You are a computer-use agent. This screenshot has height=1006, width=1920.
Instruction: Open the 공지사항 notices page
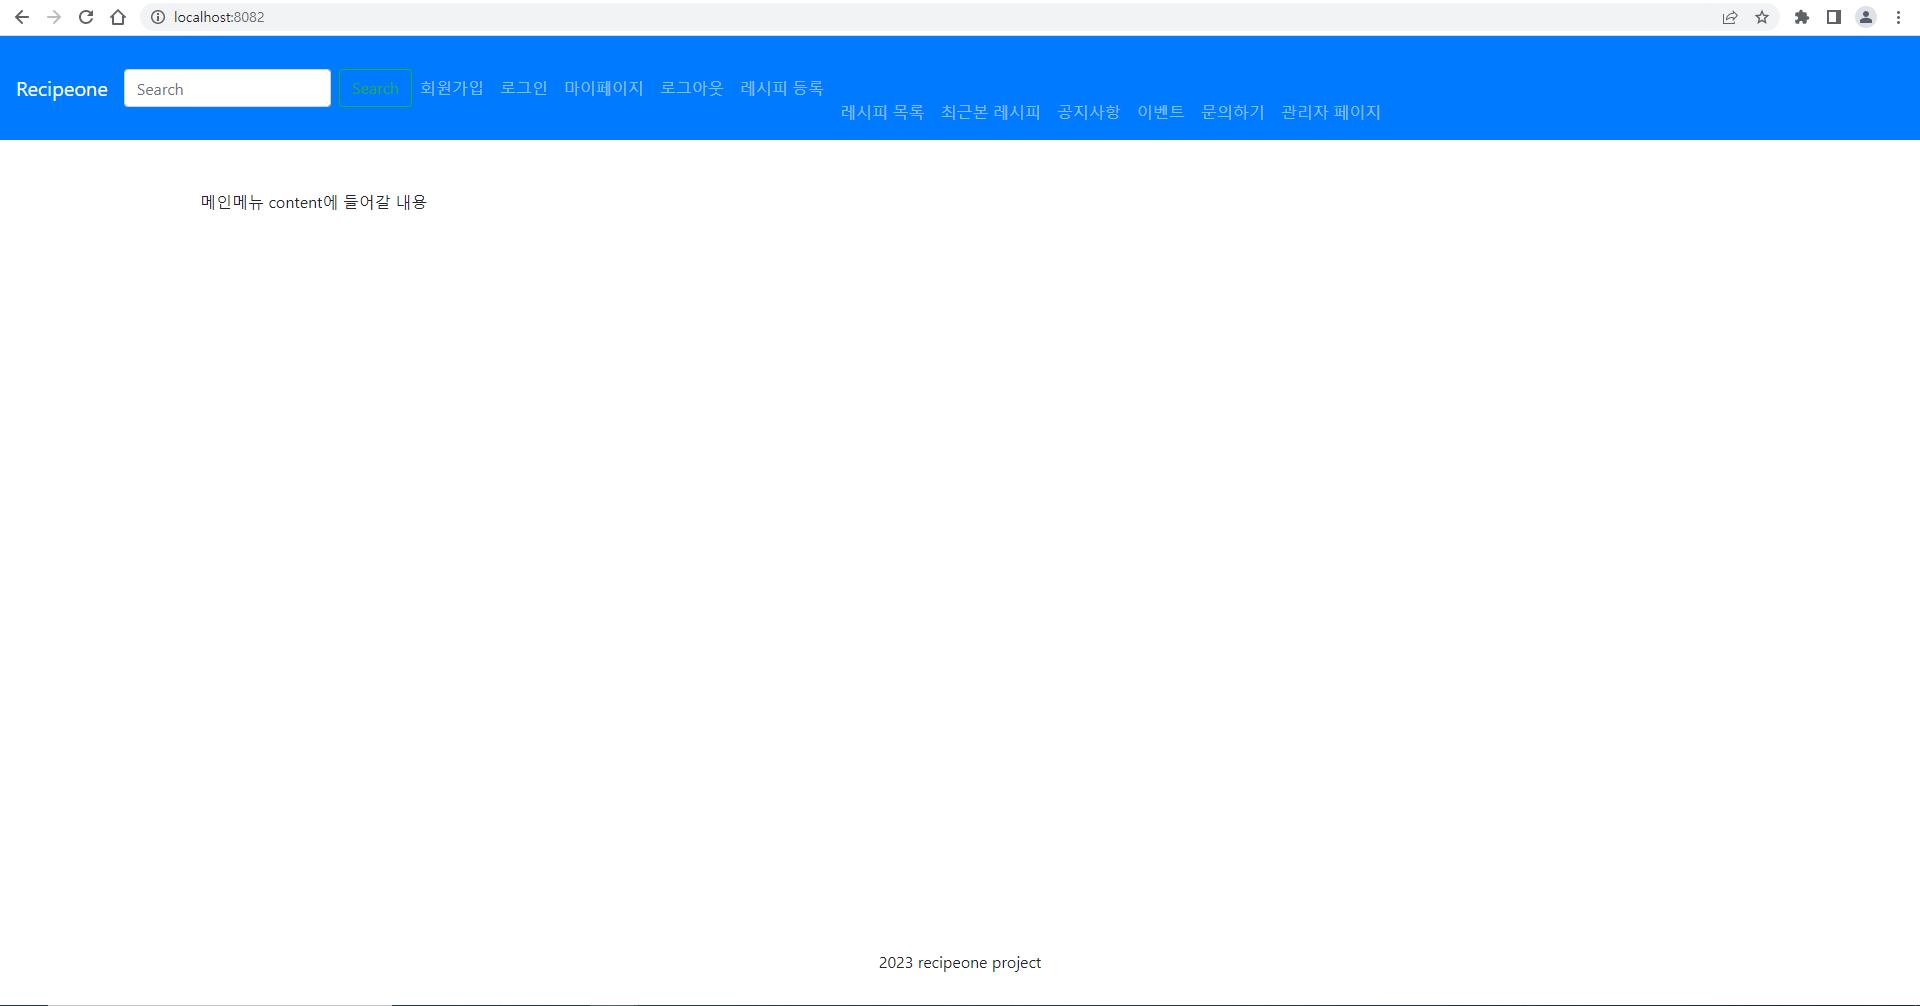pos(1089,112)
